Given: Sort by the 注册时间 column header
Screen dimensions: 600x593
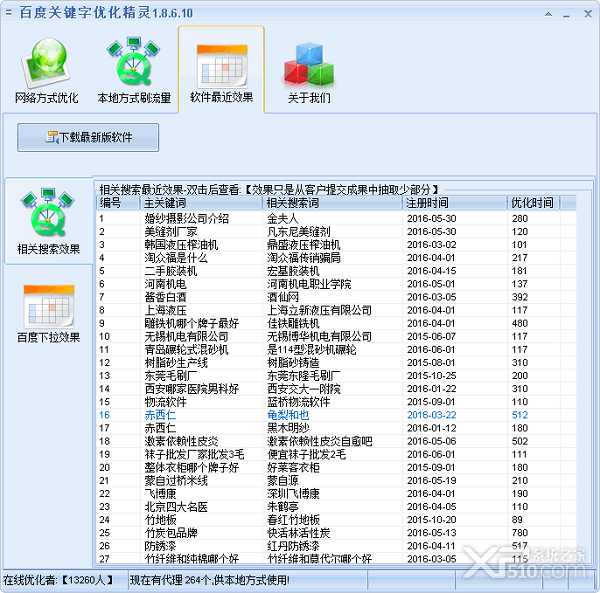Looking at the screenshot, I should tap(455, 203).
